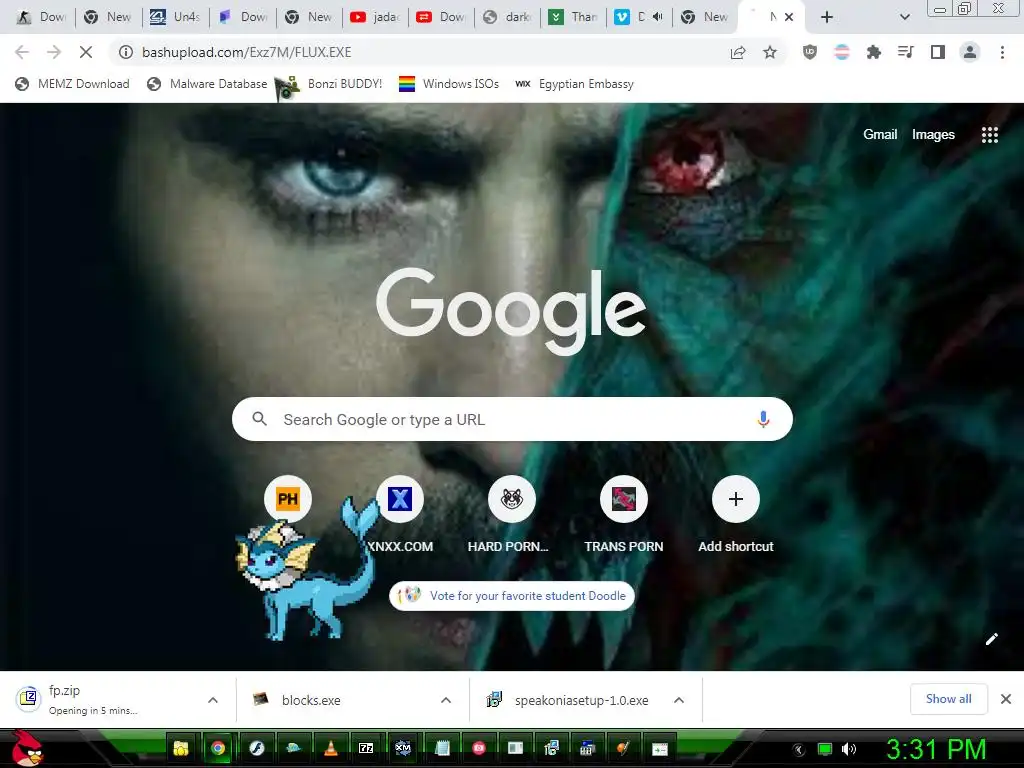The width and height of the screenshot is (1024, 768).
Task: Open the speakoniasetup-1.0.exe download item
Action: 569,700
